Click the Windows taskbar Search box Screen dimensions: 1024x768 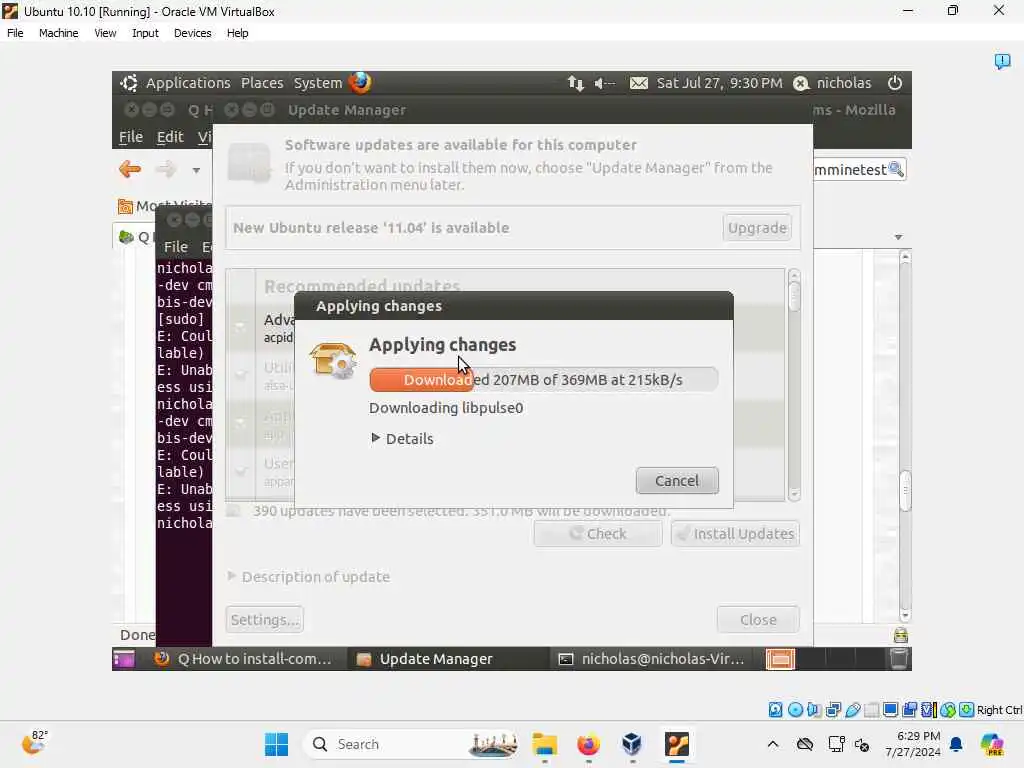click(x=411, y=744)
